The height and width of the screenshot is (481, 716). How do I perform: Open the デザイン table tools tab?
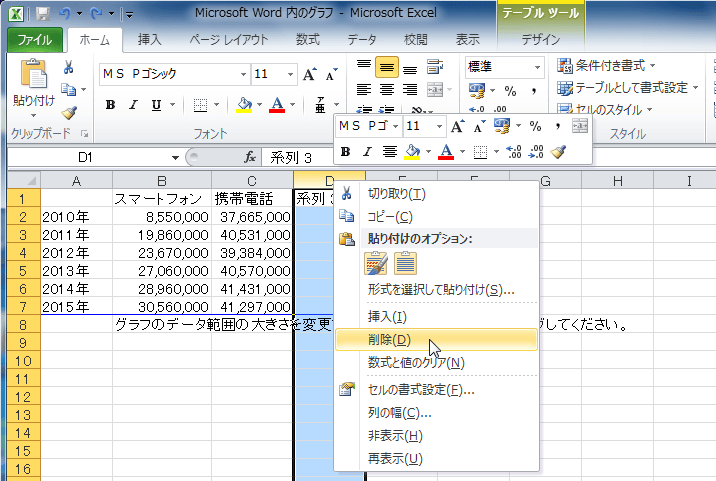[541, 40]
